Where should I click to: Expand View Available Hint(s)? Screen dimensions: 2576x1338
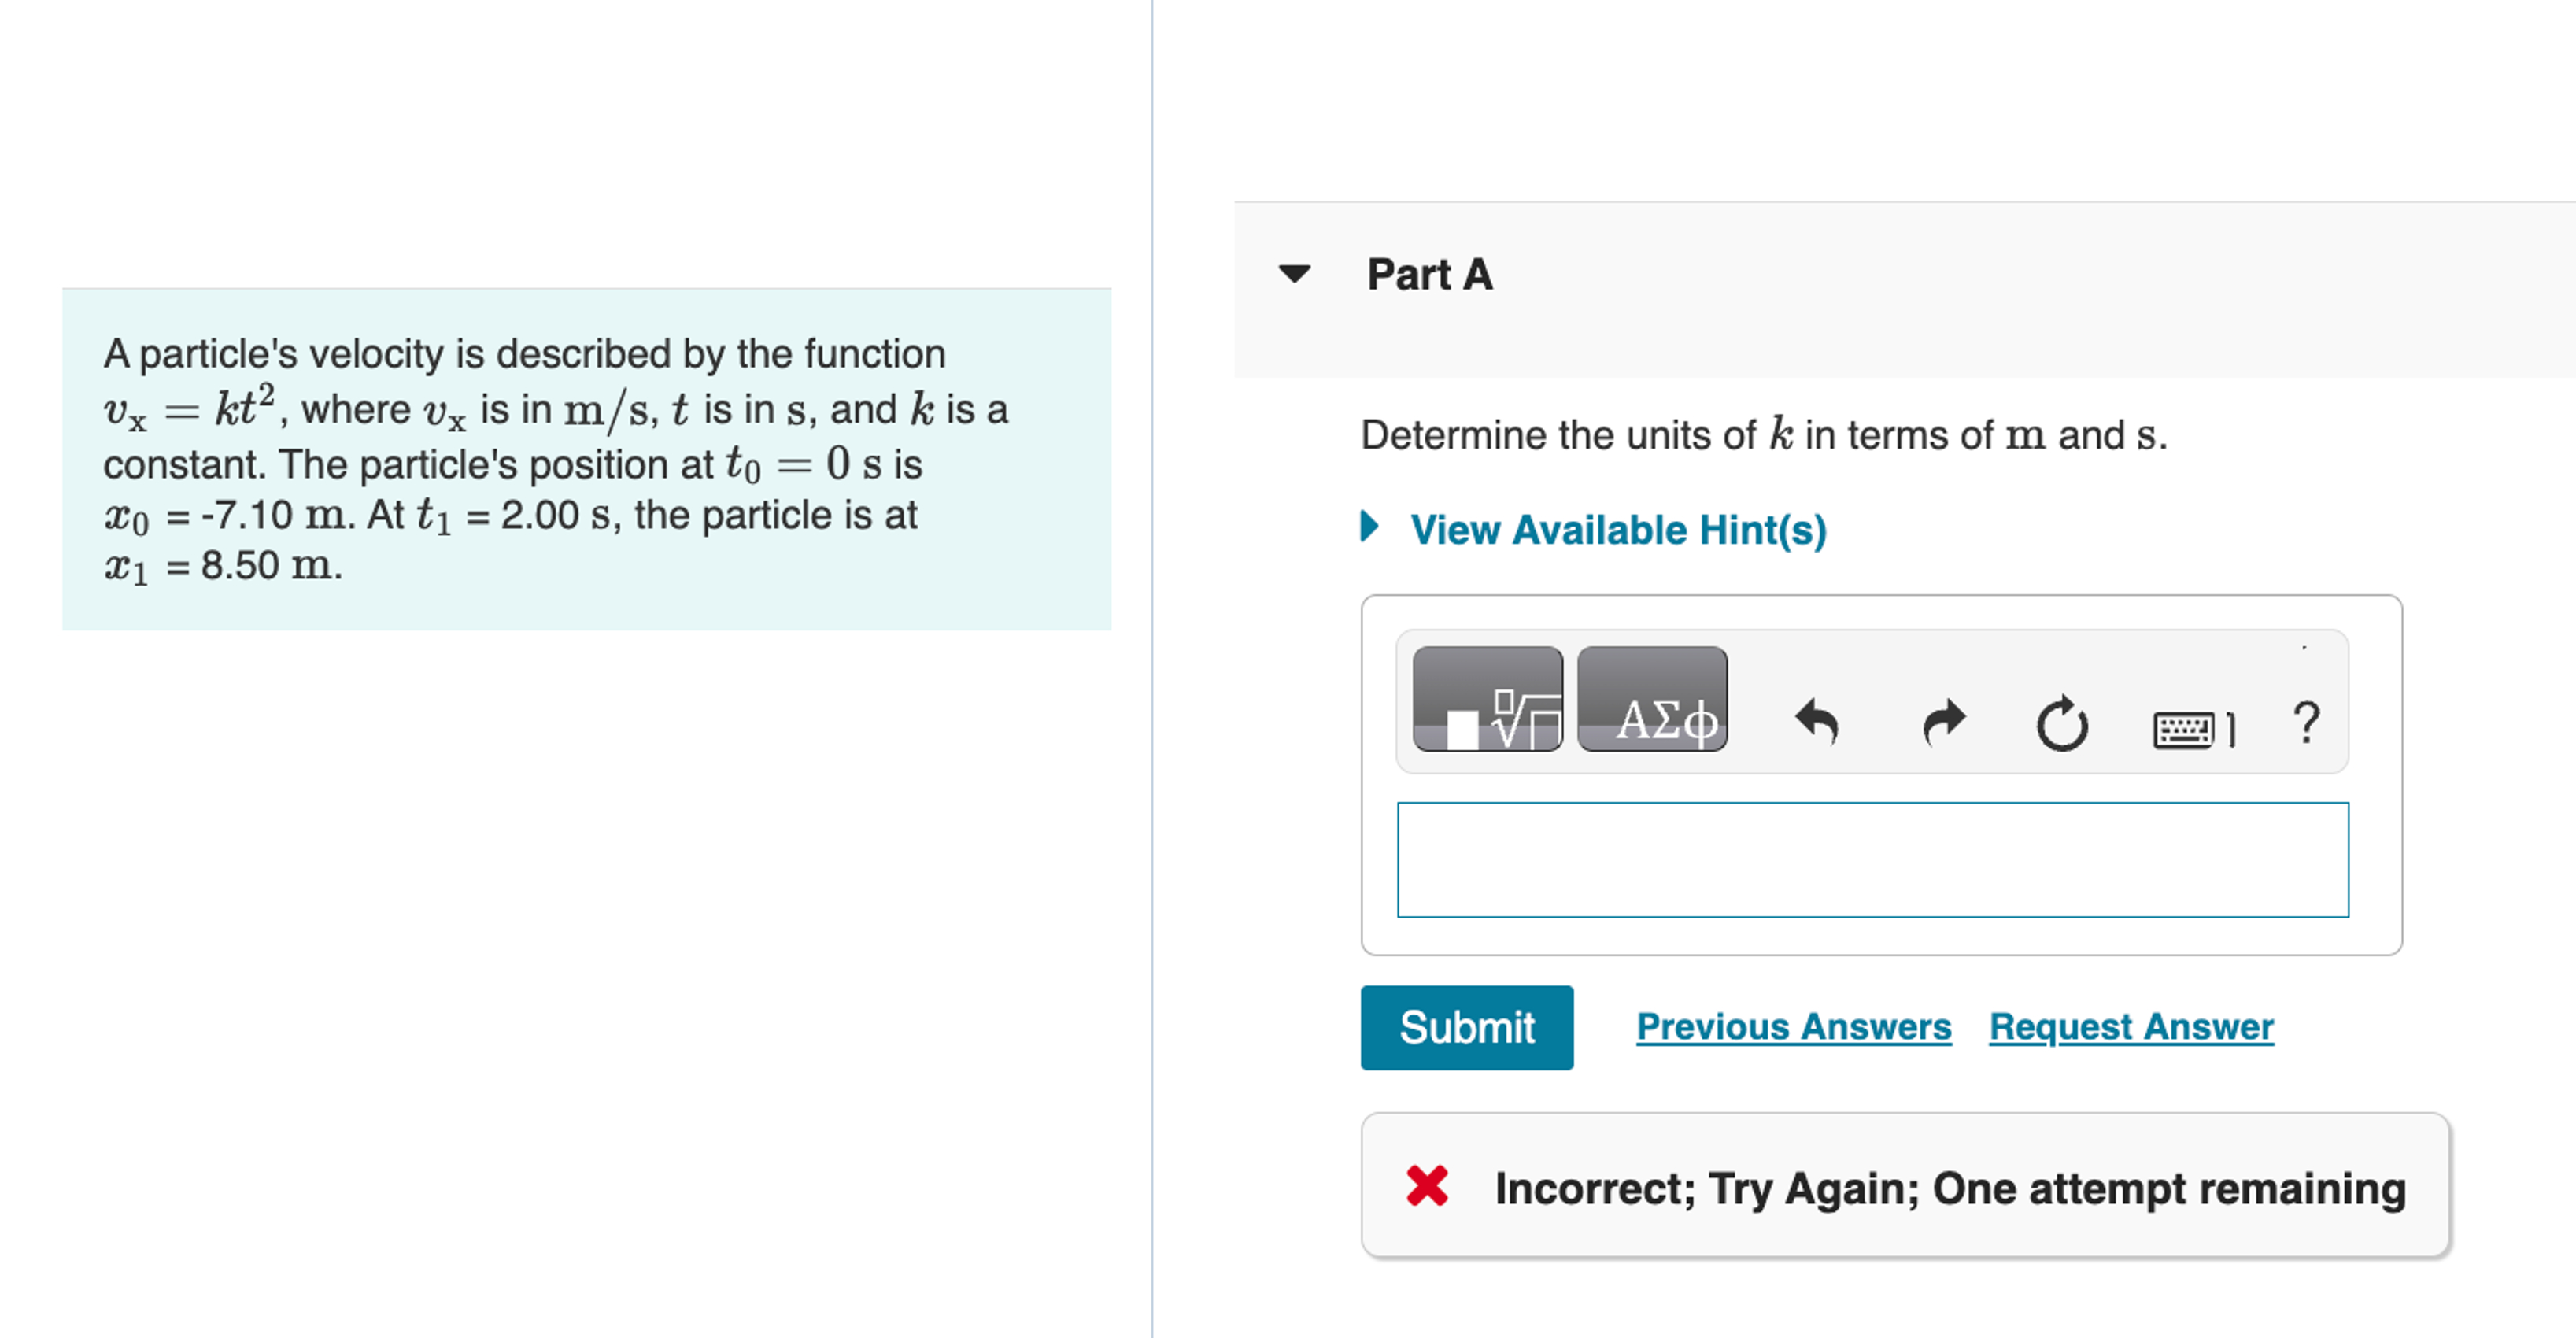(x=1618, y=529)
